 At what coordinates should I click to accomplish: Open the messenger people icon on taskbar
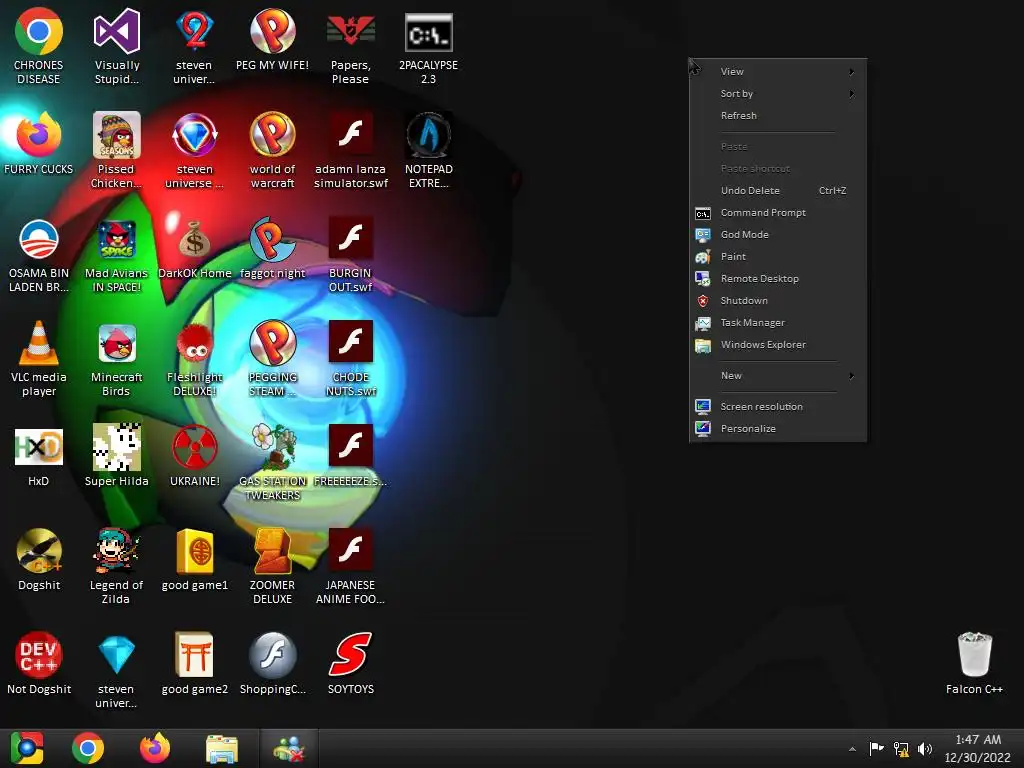289,748
